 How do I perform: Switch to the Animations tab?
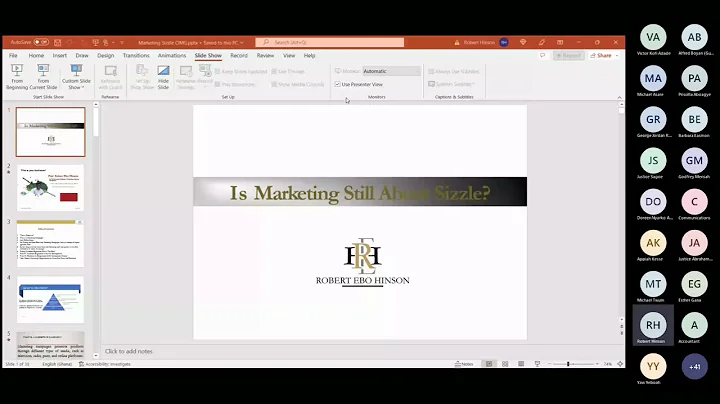point(172,56)
